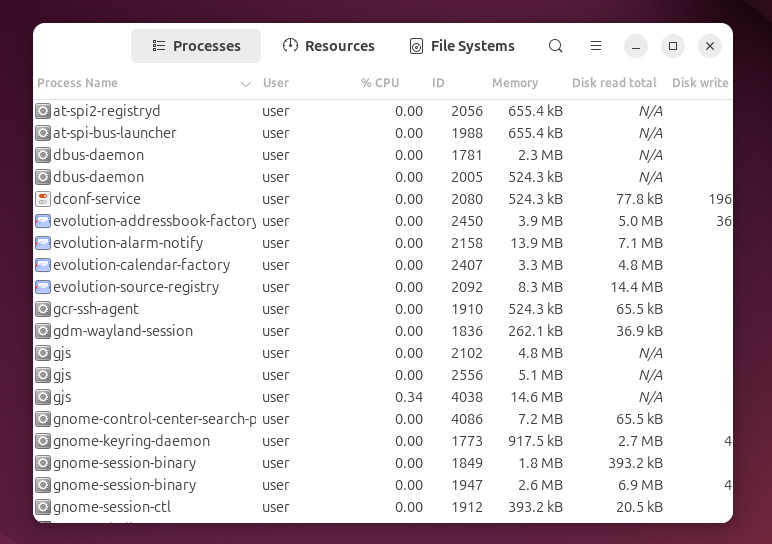Click the icon of gjs ID 4038

click(x=43, y=397)
